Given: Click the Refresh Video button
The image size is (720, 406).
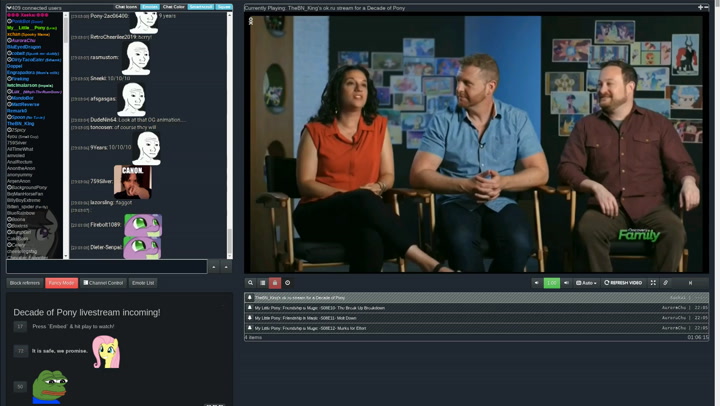Looking at the screenshot, I should tap(624, 283).
